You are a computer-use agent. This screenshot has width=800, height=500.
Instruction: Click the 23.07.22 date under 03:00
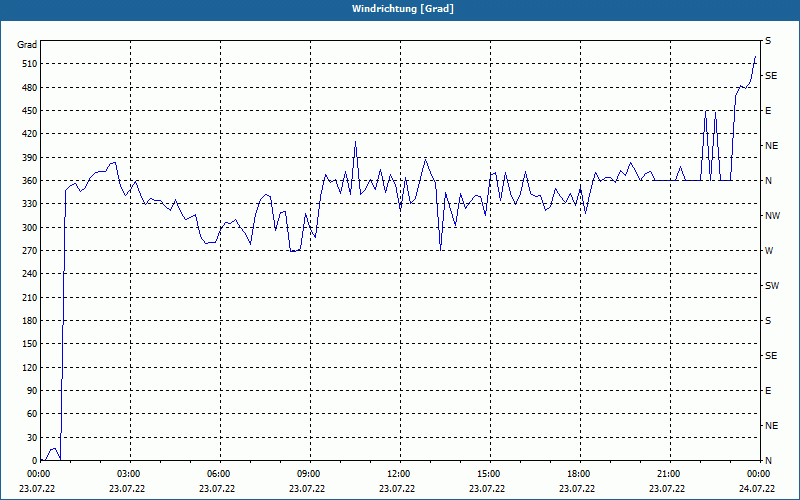pyautogui.click(x=127, y=488)
